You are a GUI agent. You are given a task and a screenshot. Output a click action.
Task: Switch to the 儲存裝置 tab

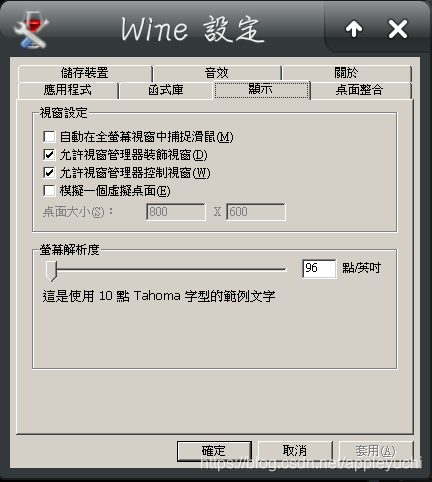click(x=85, y=73)
